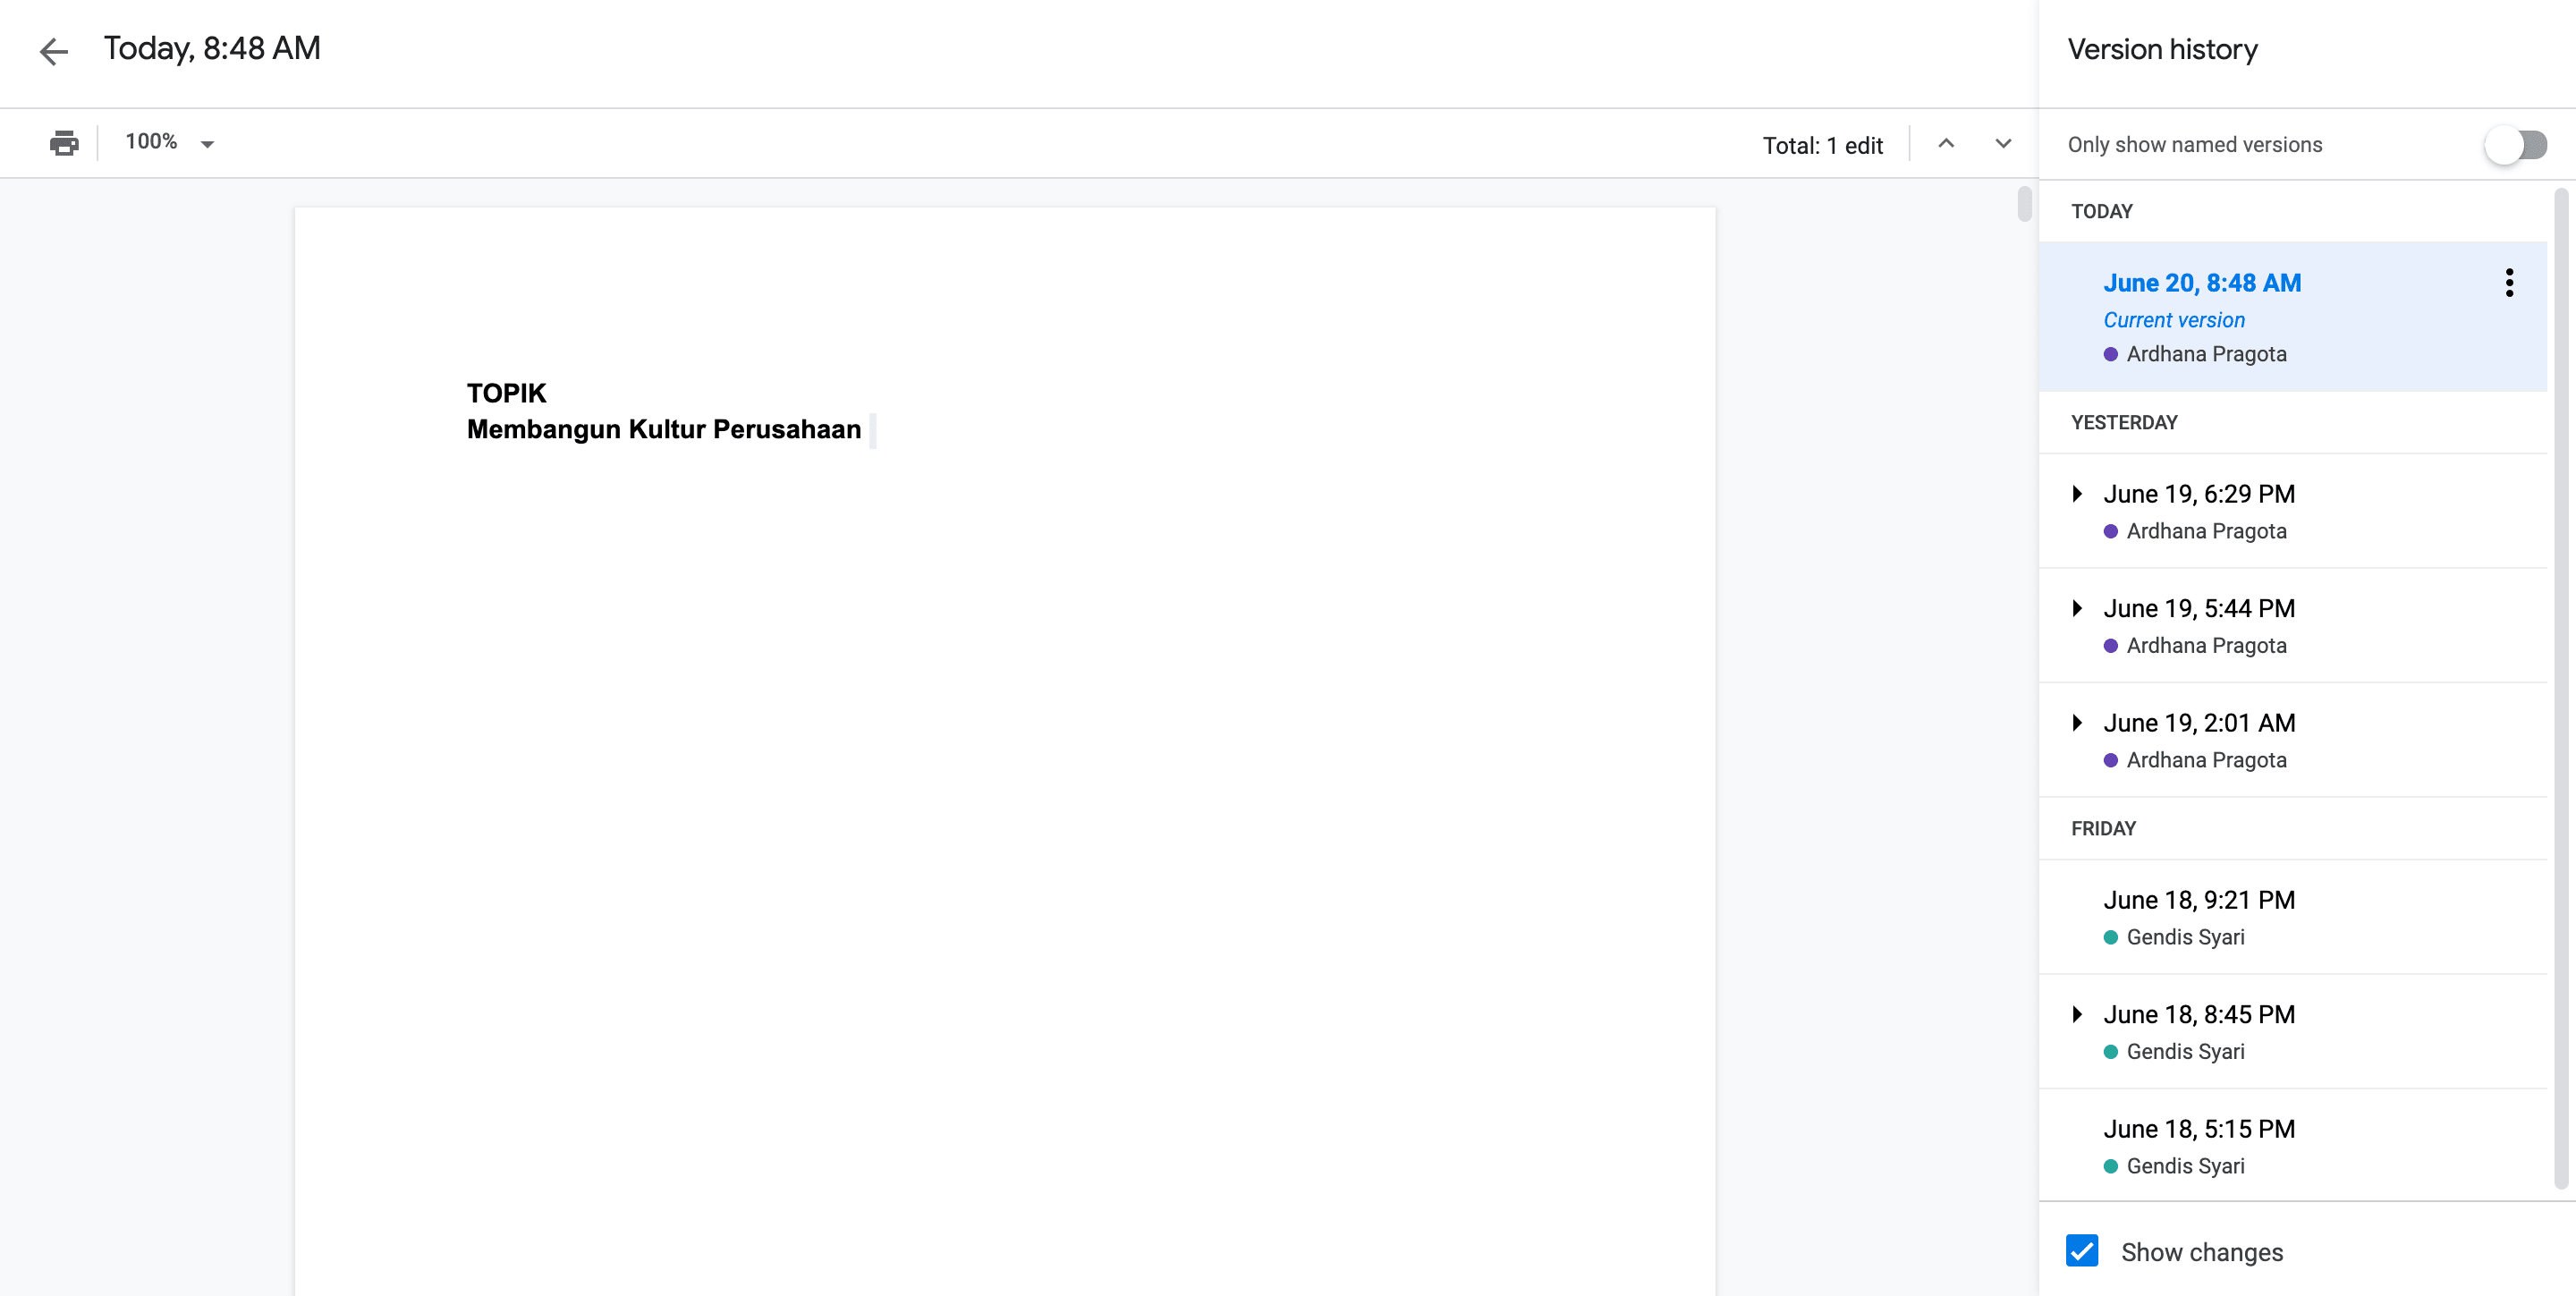Expand the June 19, 6:29 PM version
This screenshot has height=1296, width=2576.
[x=2078, y=494]
